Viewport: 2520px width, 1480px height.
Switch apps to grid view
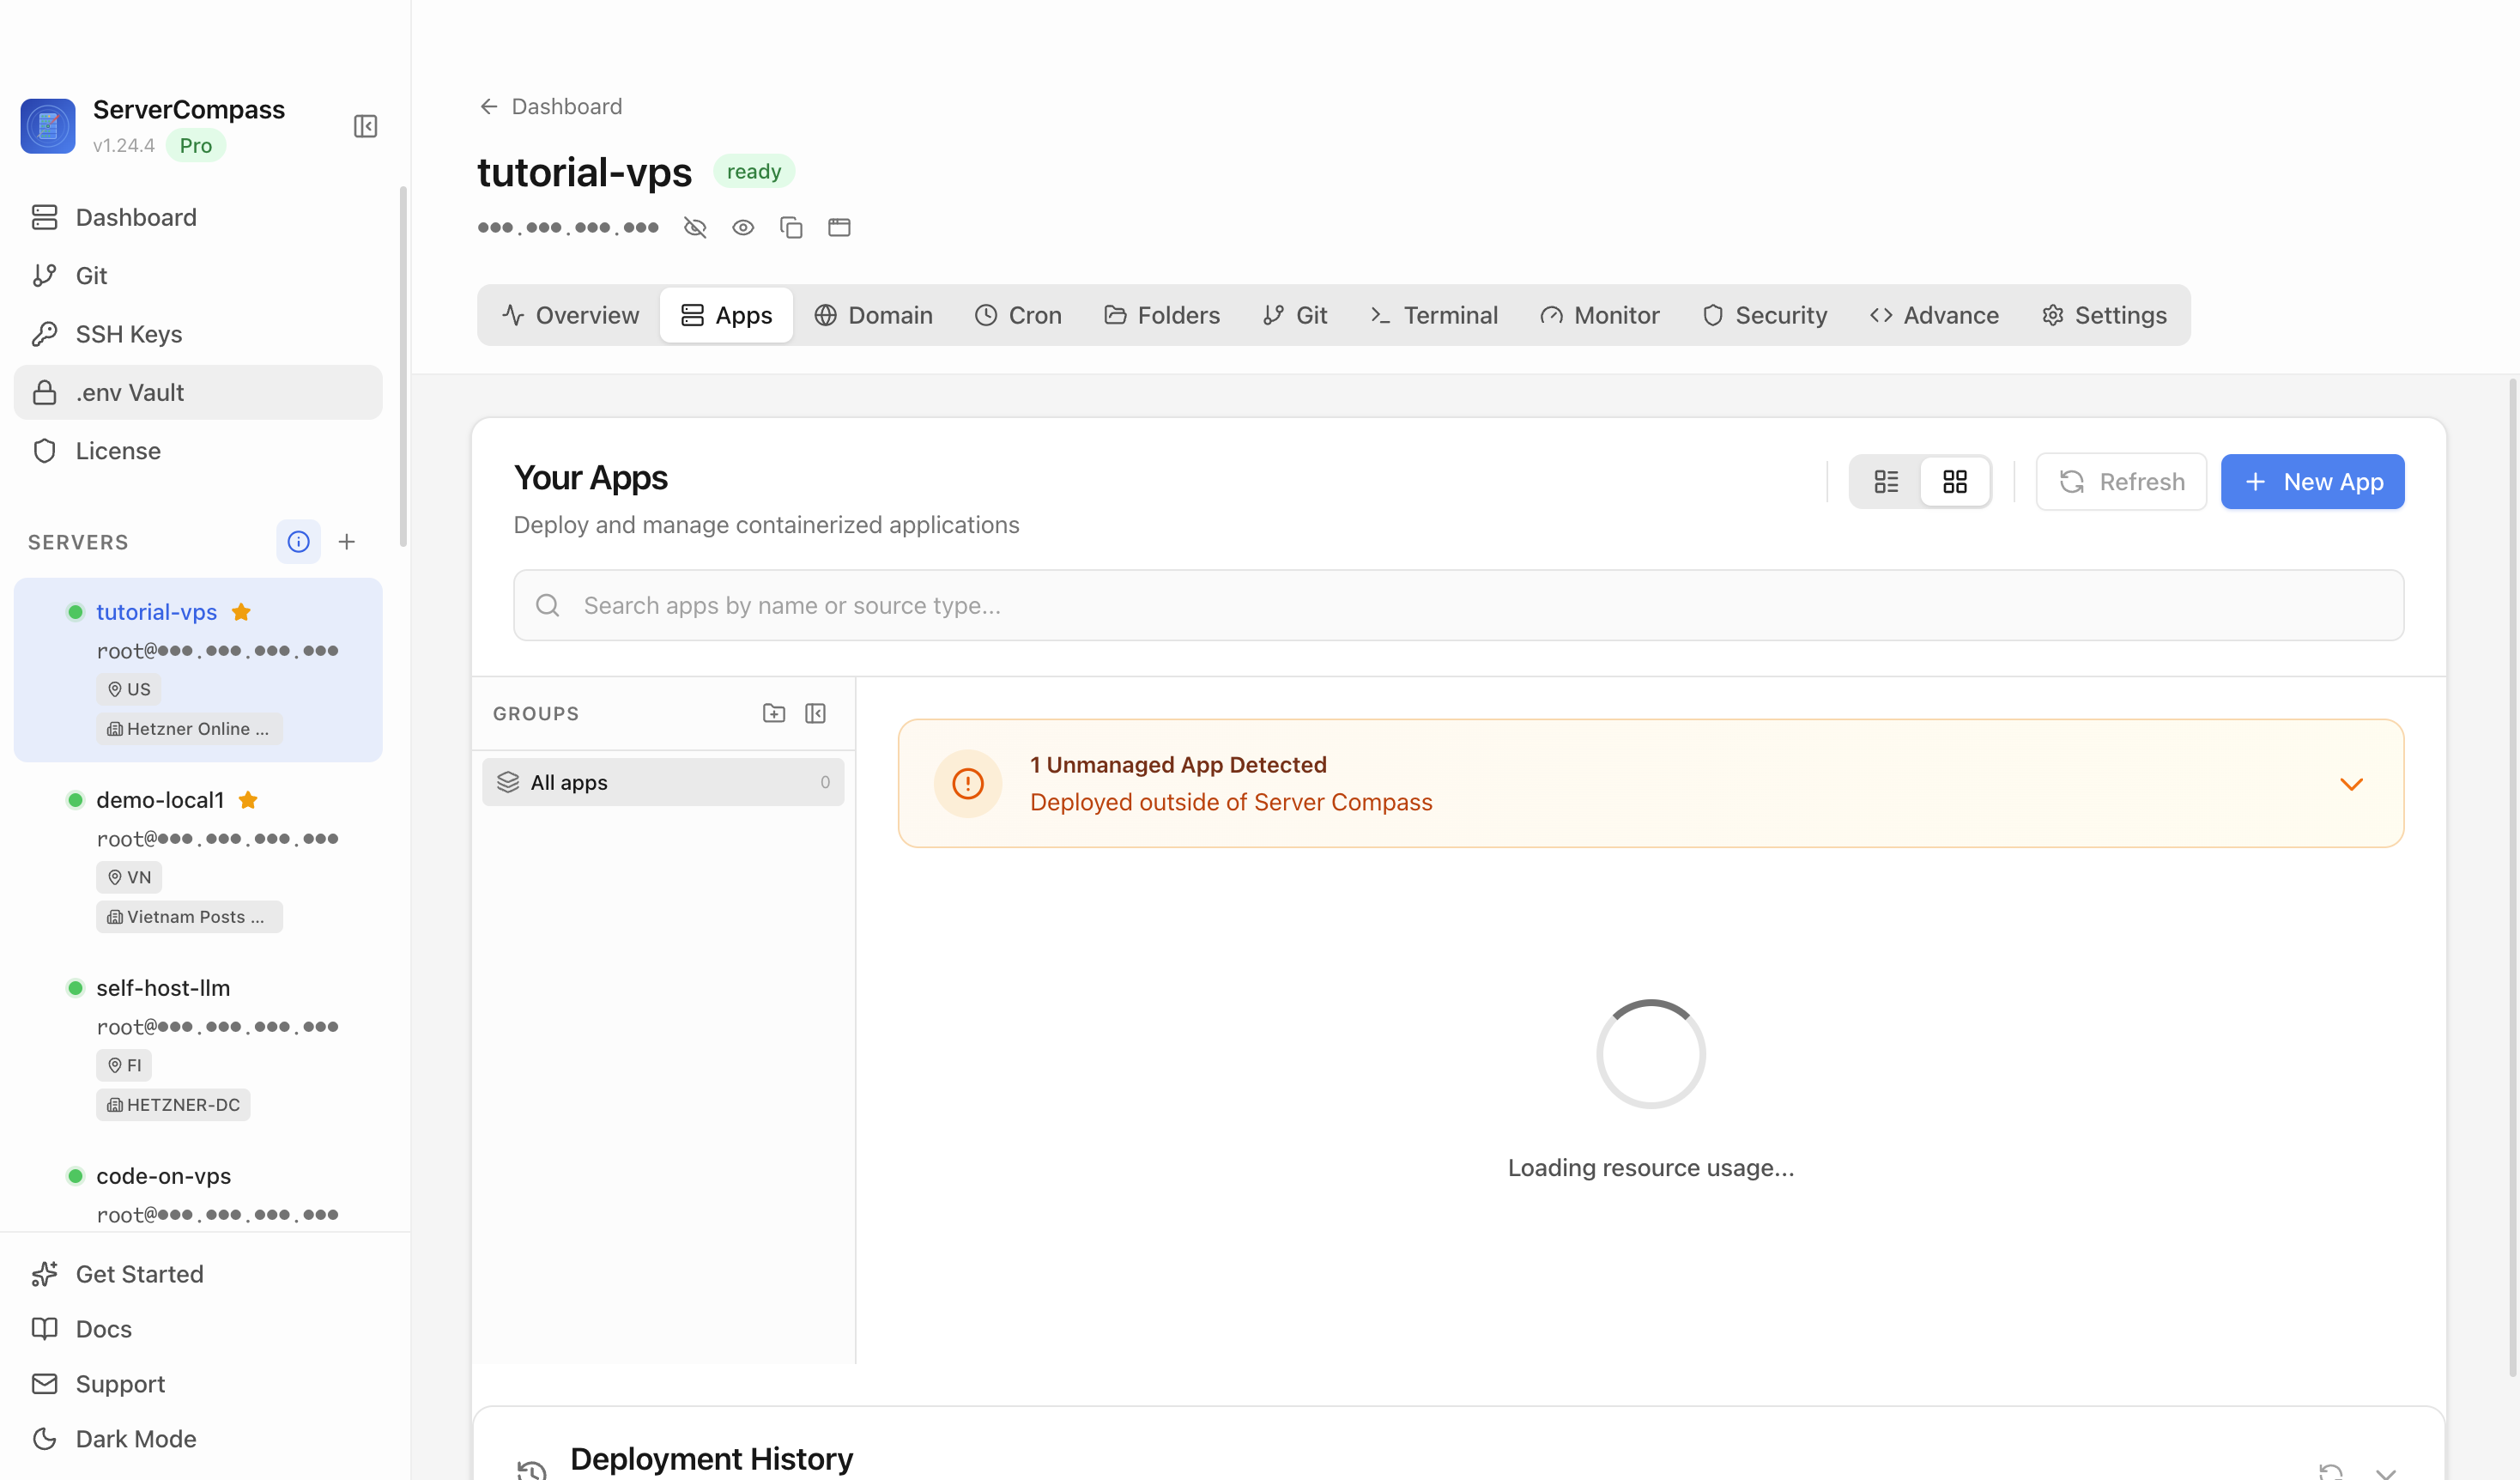[1955, 482]
